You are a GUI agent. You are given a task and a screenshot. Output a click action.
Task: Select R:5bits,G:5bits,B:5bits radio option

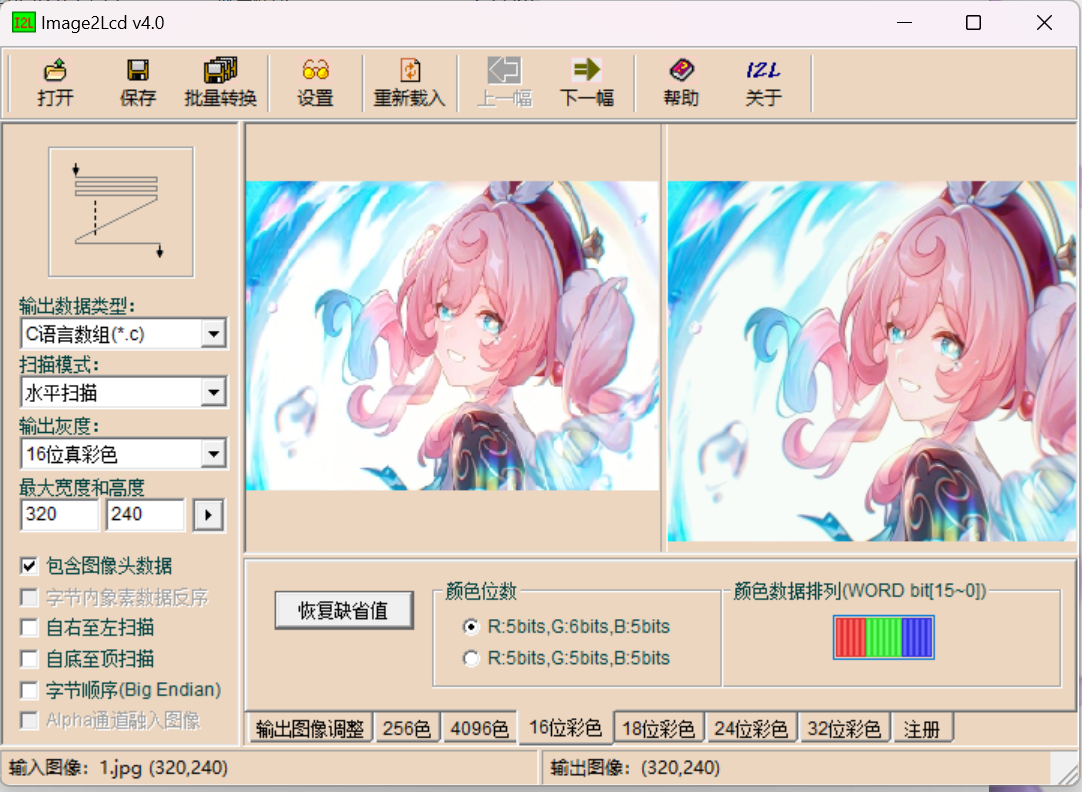tap(471, 658)
